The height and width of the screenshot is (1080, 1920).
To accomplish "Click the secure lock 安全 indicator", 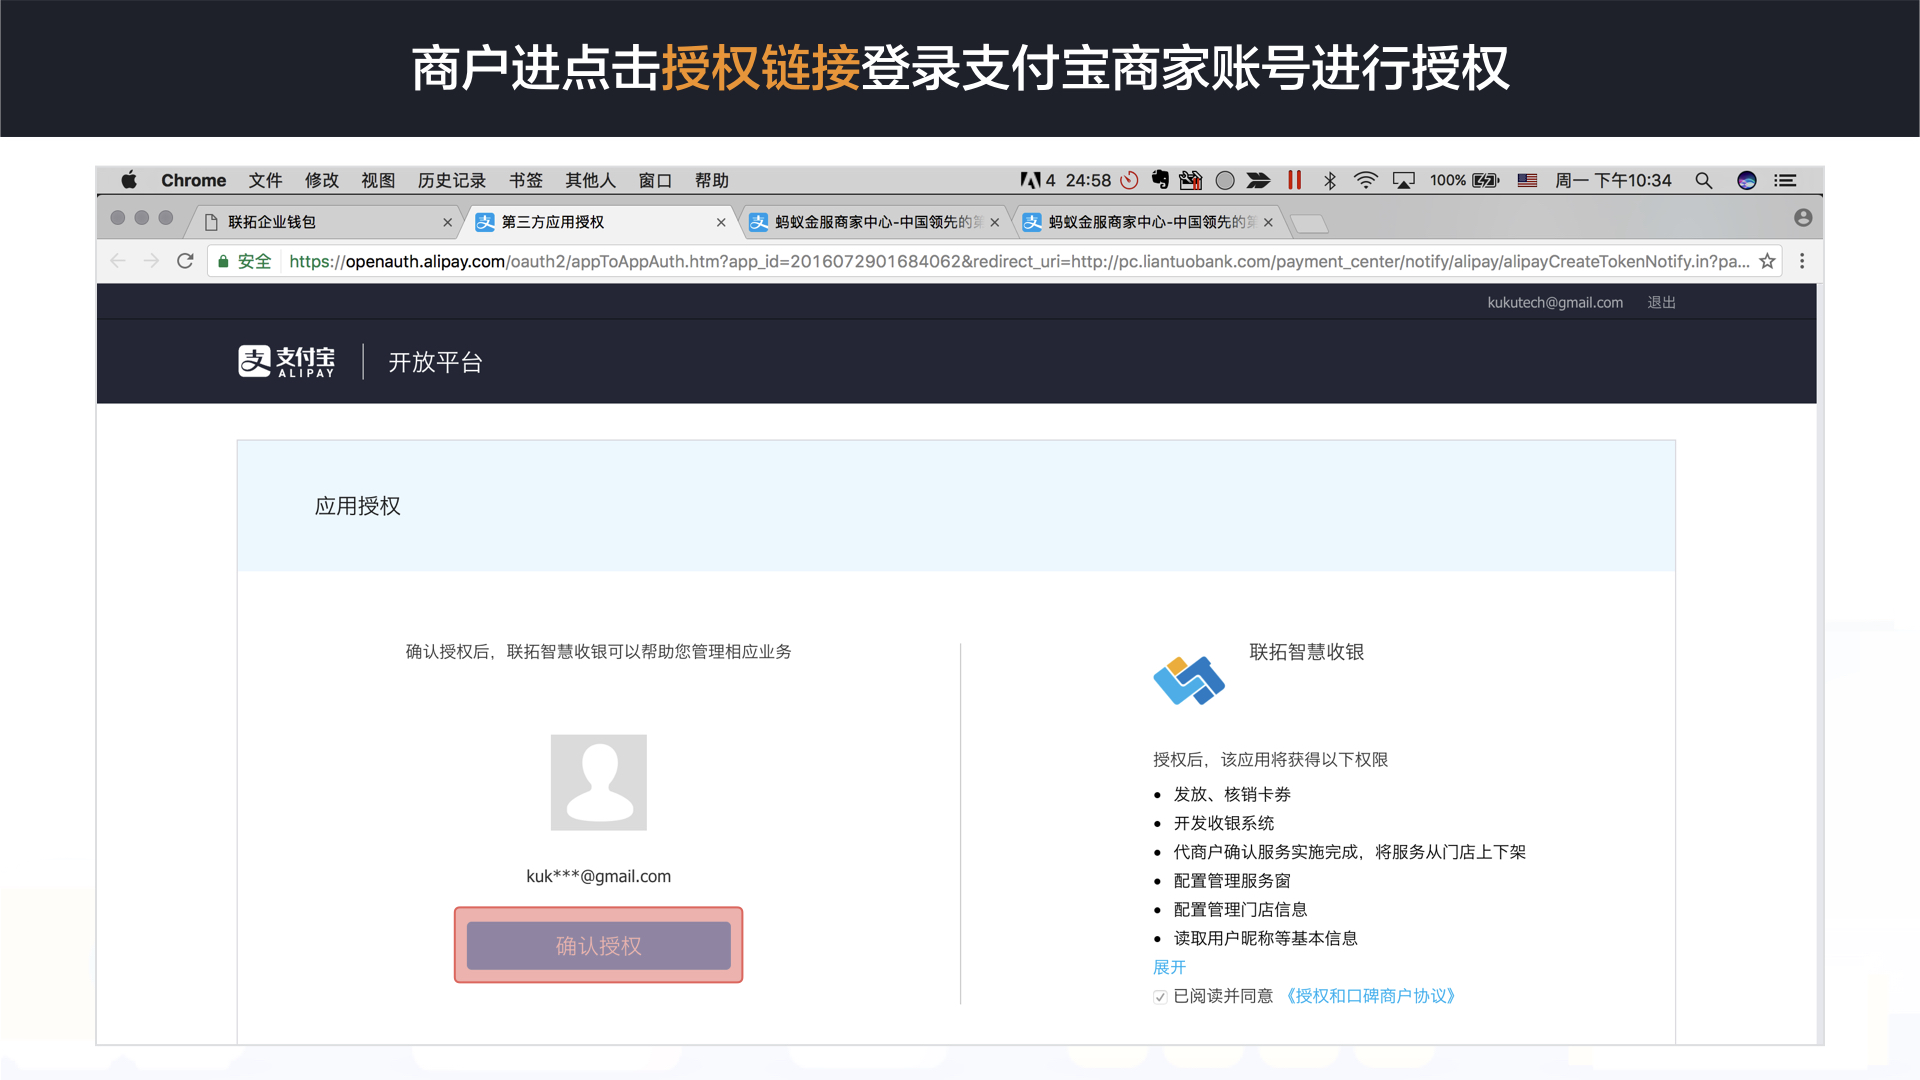I will [245, 261].
